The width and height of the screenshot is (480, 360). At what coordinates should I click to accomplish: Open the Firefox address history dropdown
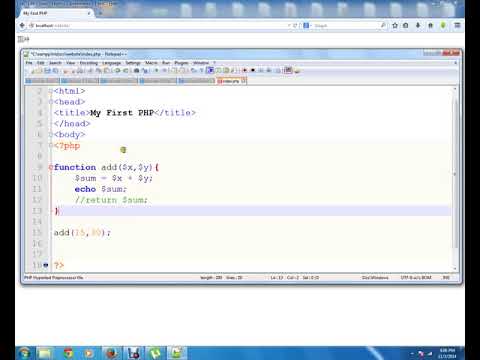pyautogui.click(x=289, y=25)
